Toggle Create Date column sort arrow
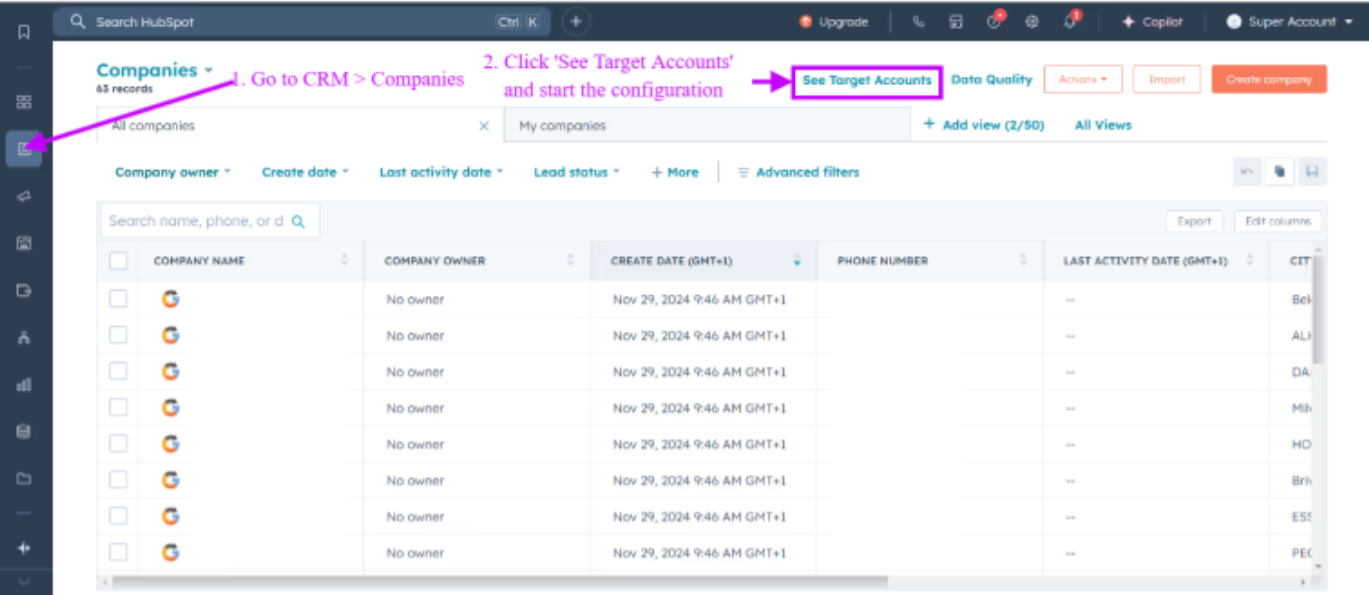This screenshot has width=1369, height=595. (x=797, y=261)
